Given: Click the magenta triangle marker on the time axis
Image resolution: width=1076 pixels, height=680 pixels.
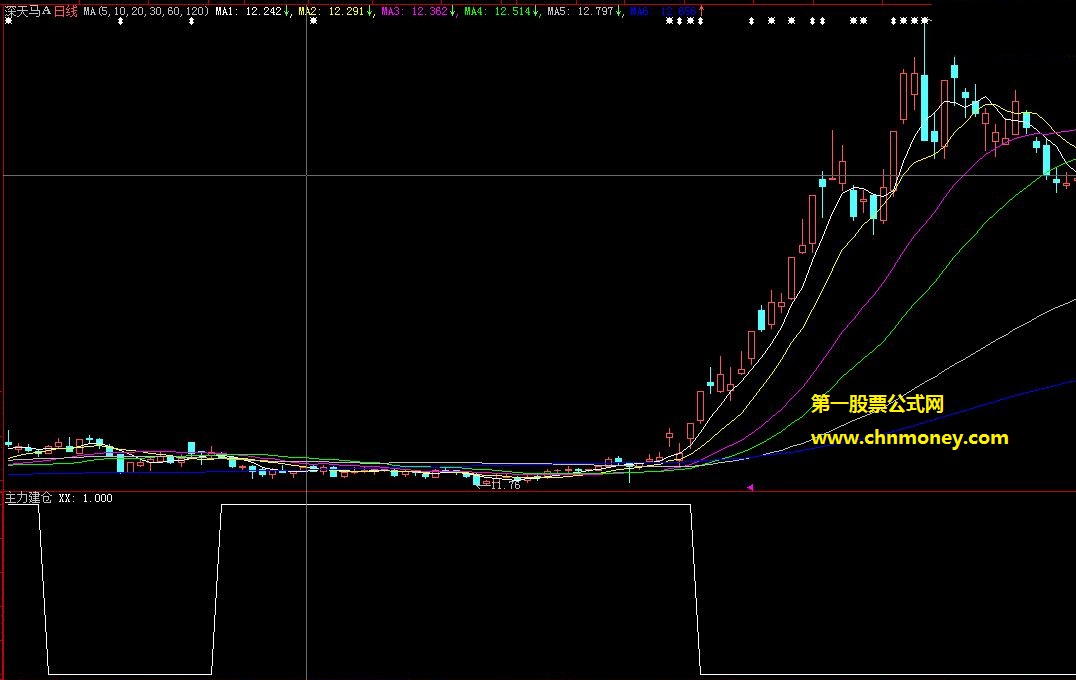Looking at the screenshot, I should [750, 487].
